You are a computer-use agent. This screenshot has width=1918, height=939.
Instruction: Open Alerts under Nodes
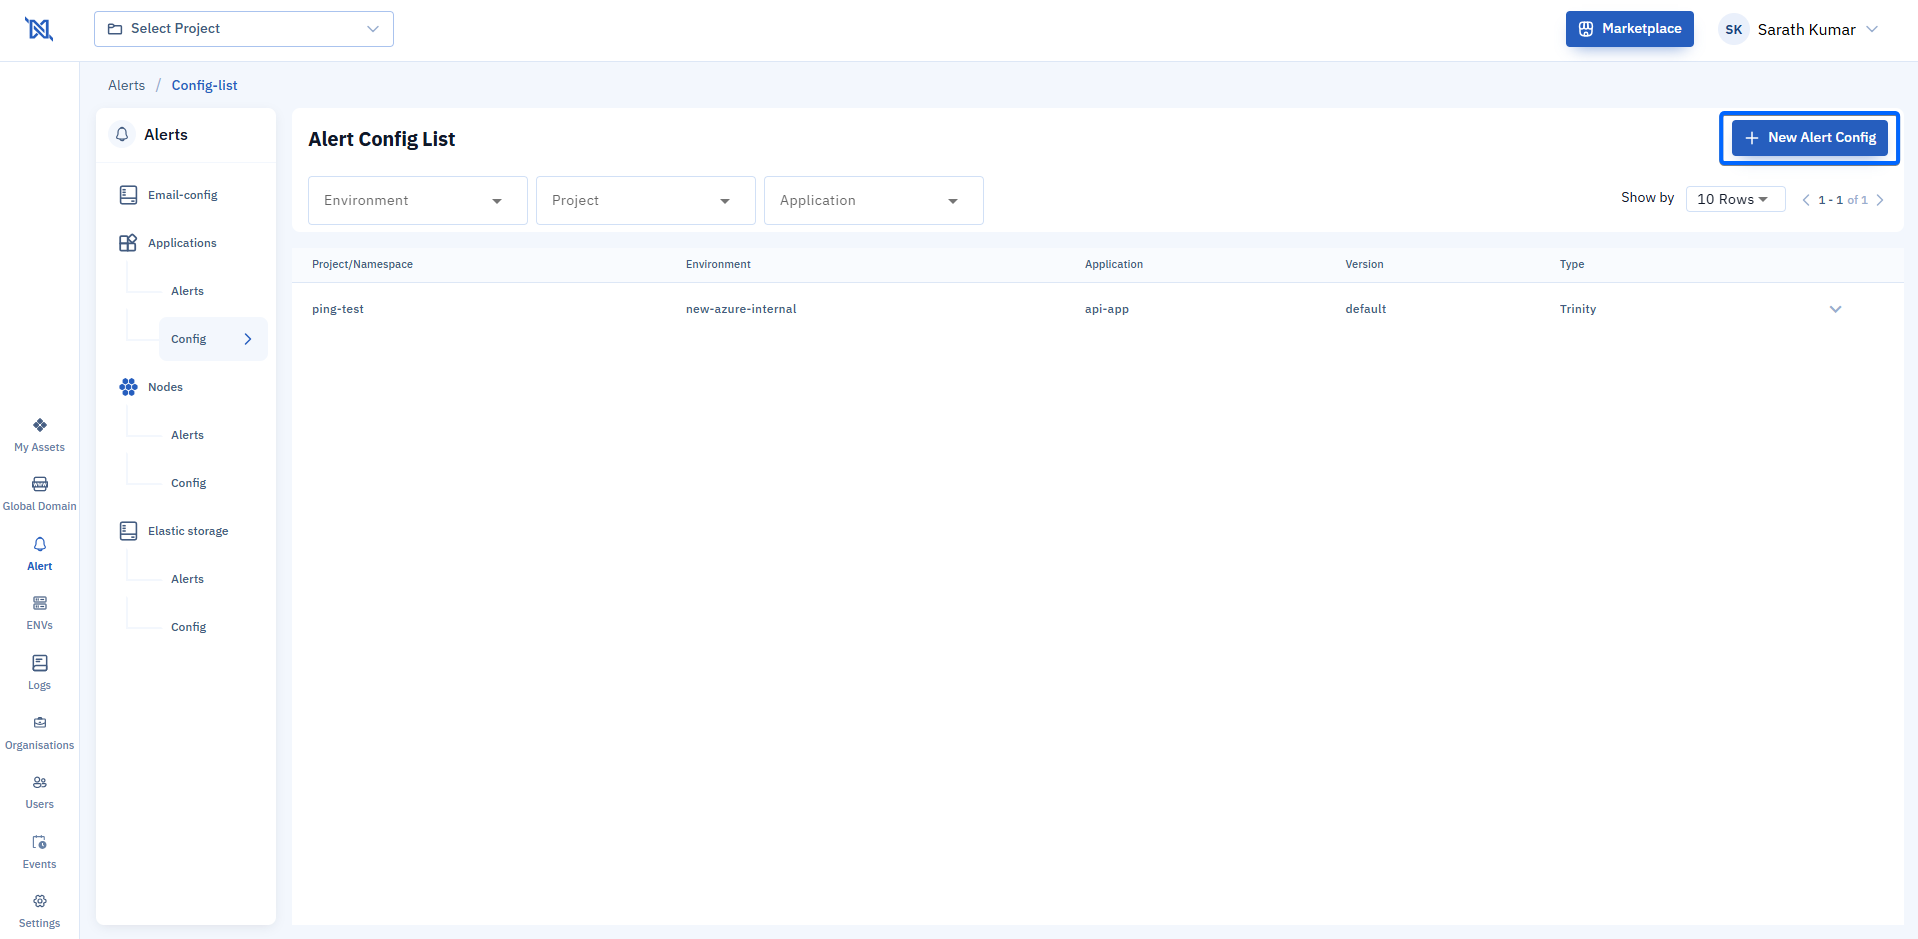(187, 435)
